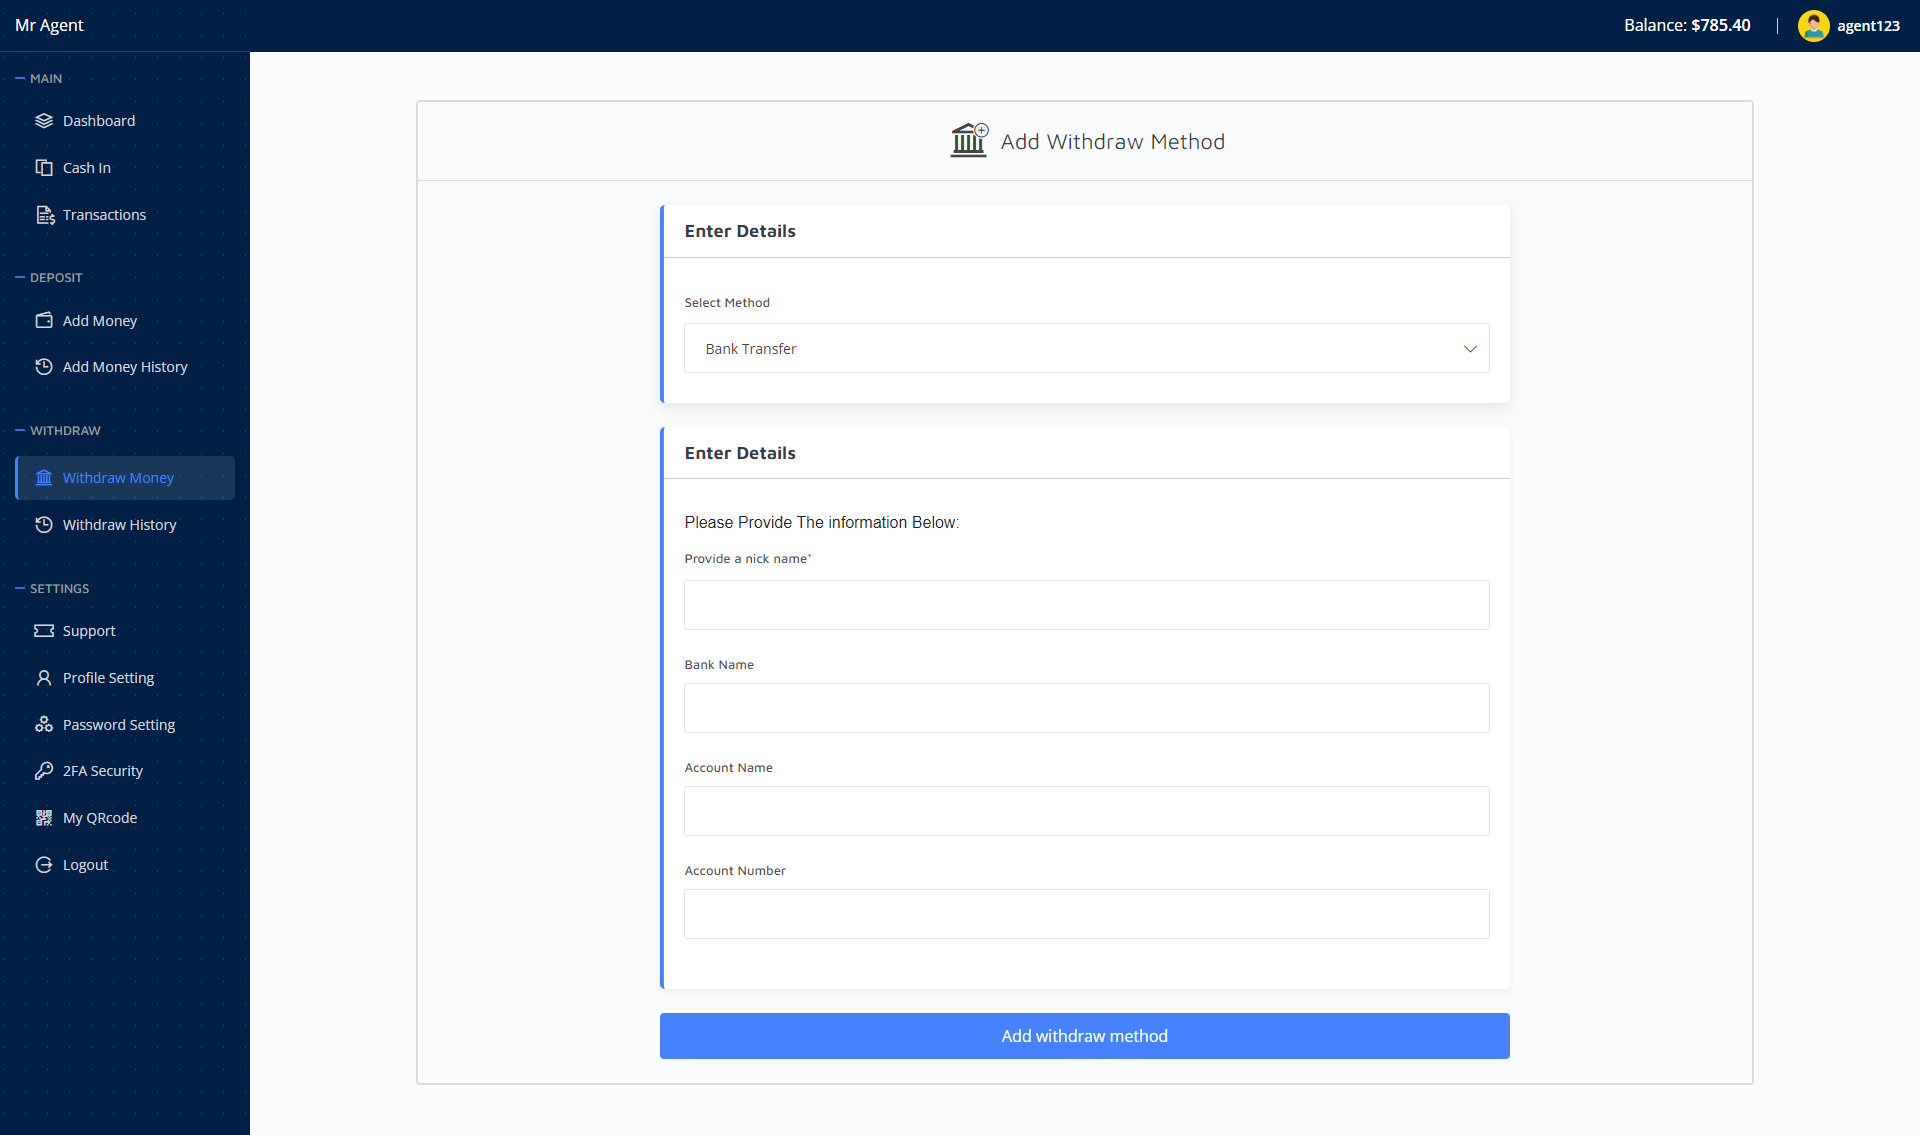Click the Add Money wallet icon
The image size is (1920, 1135).
[x=44, y=320]
